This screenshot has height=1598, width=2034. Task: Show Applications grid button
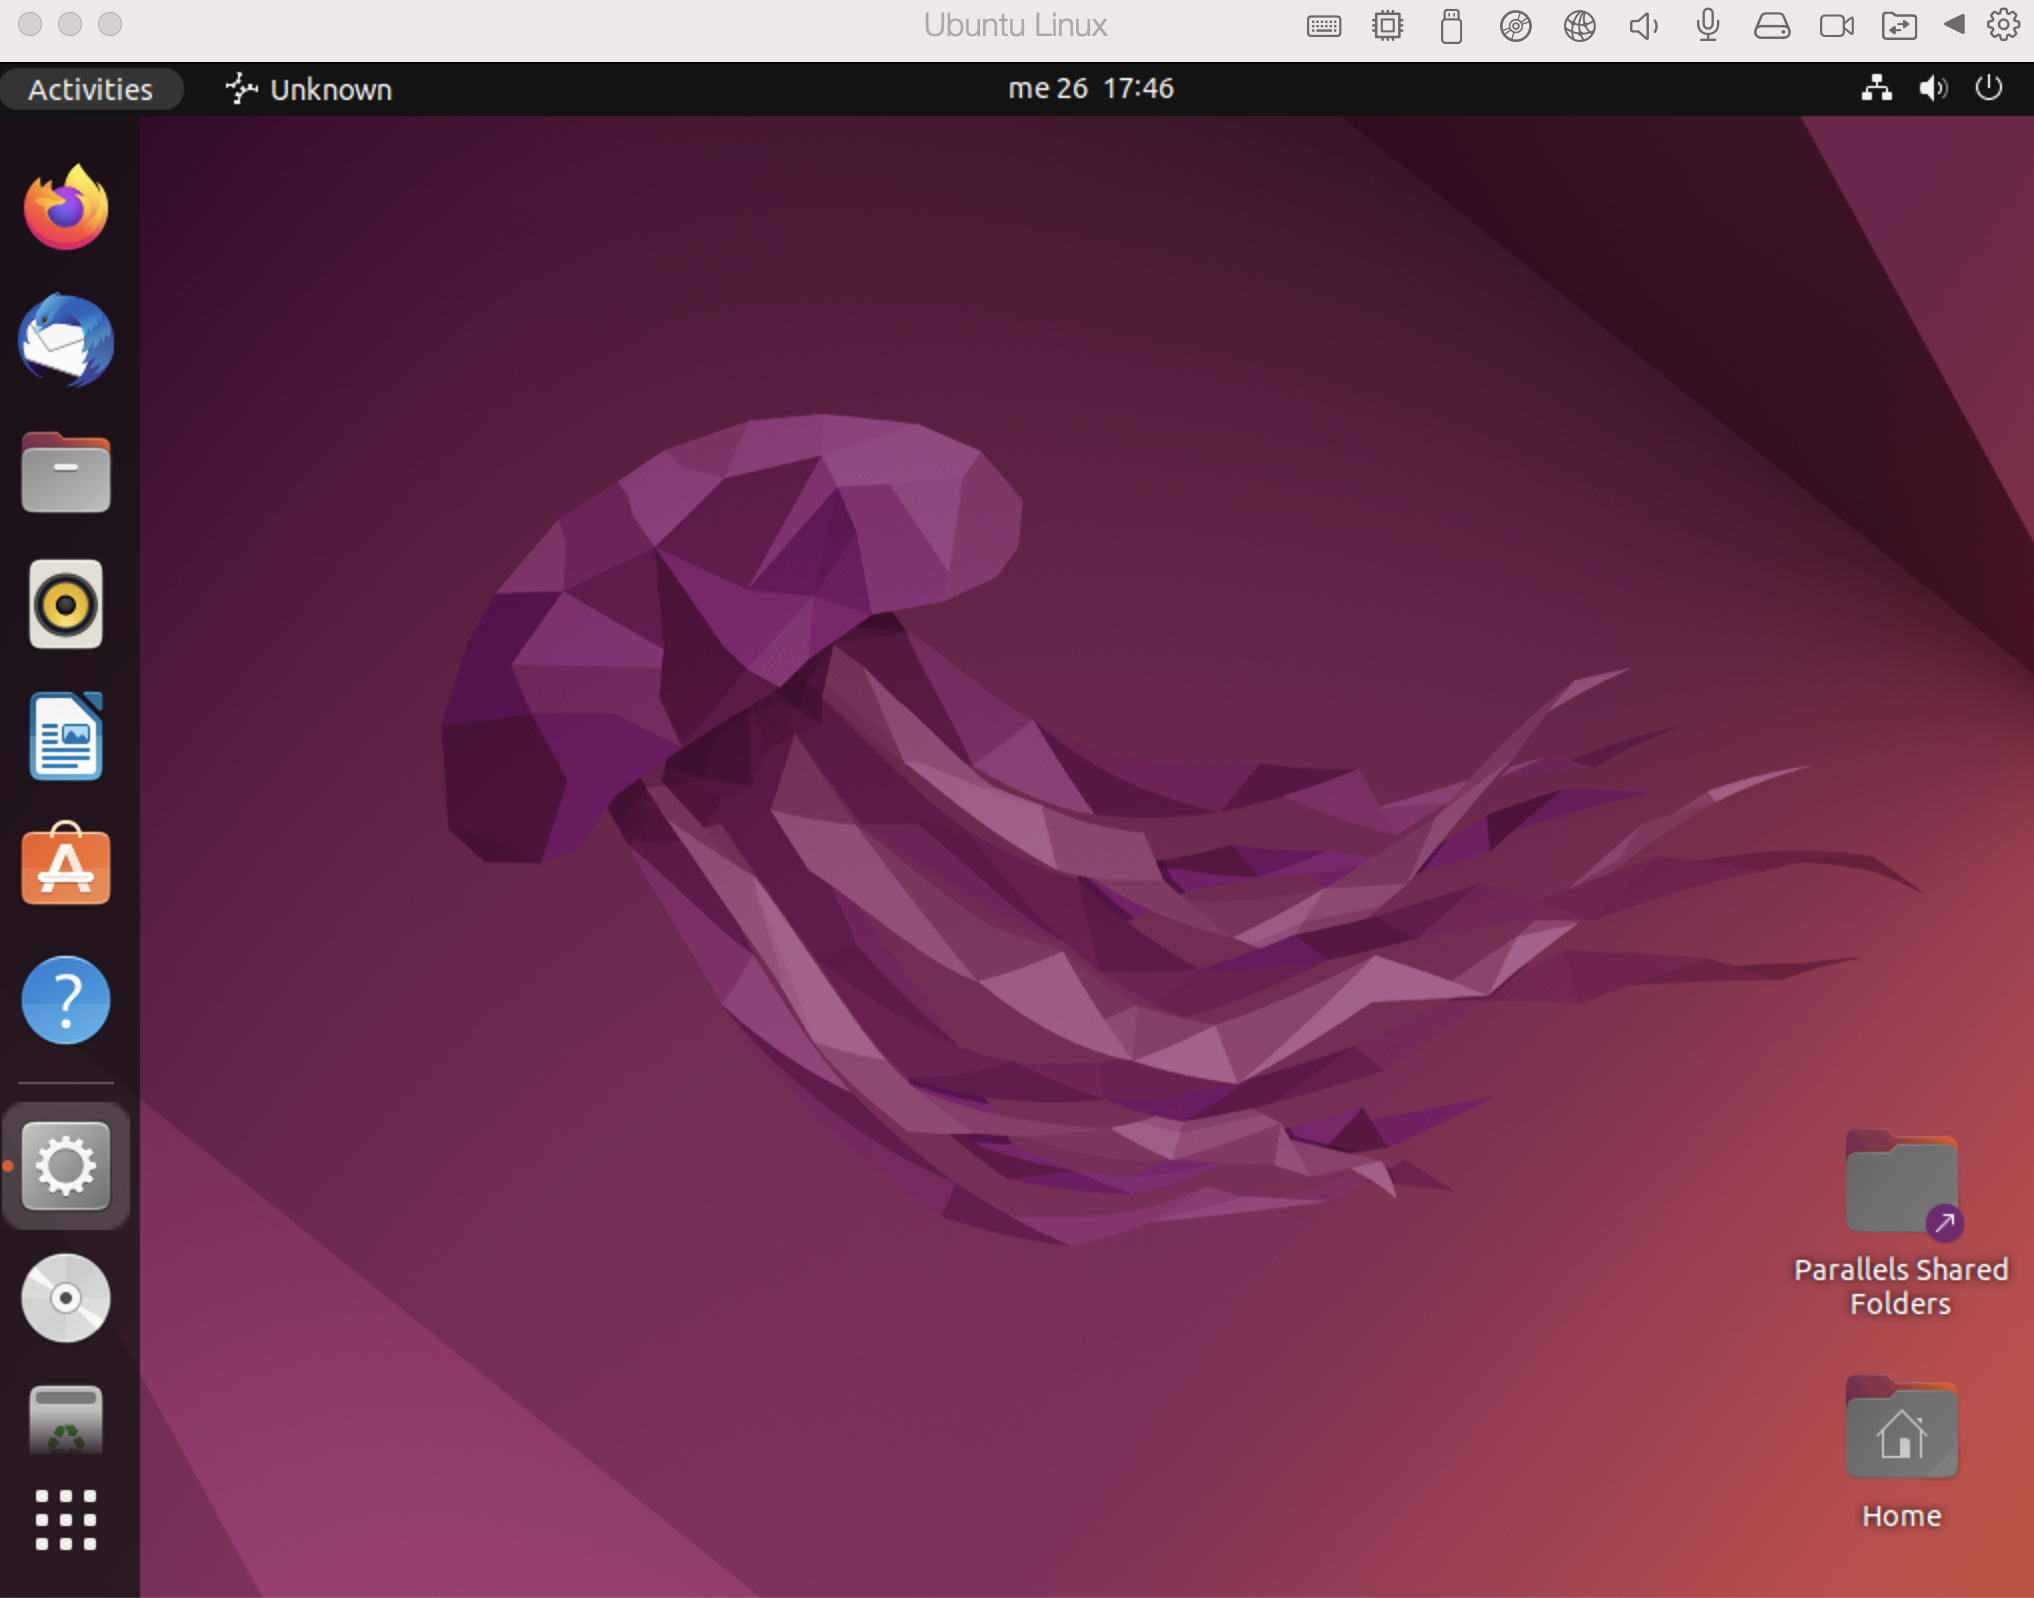pos(66,1519)
